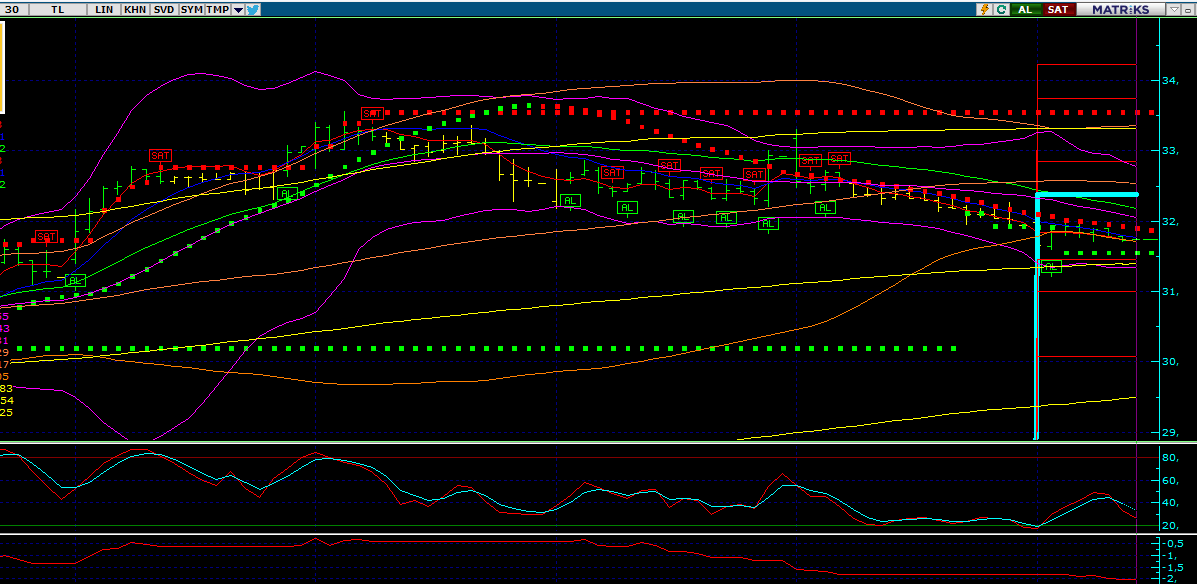Expand the triangle menu next to MATRIKS
The height and width of the screenshot is (584, 1197).
pyautogui.click(x=1174, y=9)
